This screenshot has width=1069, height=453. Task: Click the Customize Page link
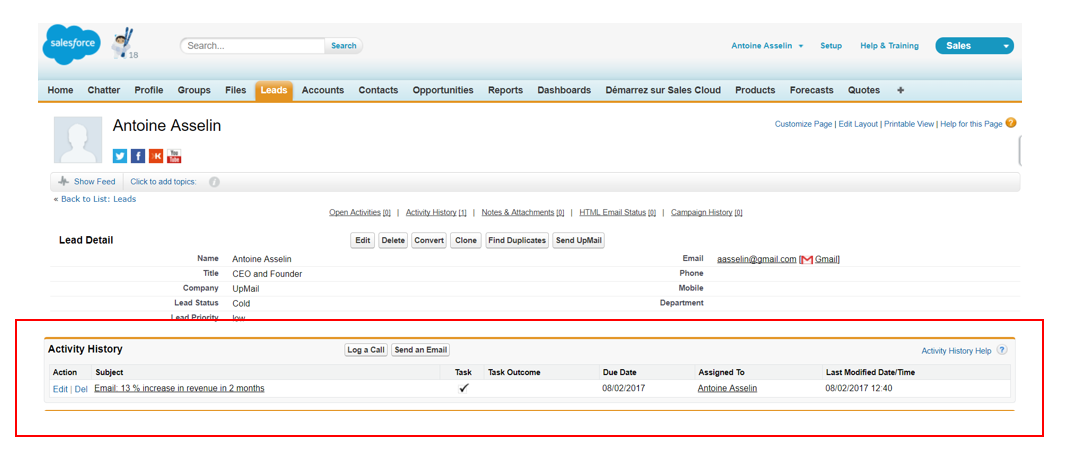point(803,124)
